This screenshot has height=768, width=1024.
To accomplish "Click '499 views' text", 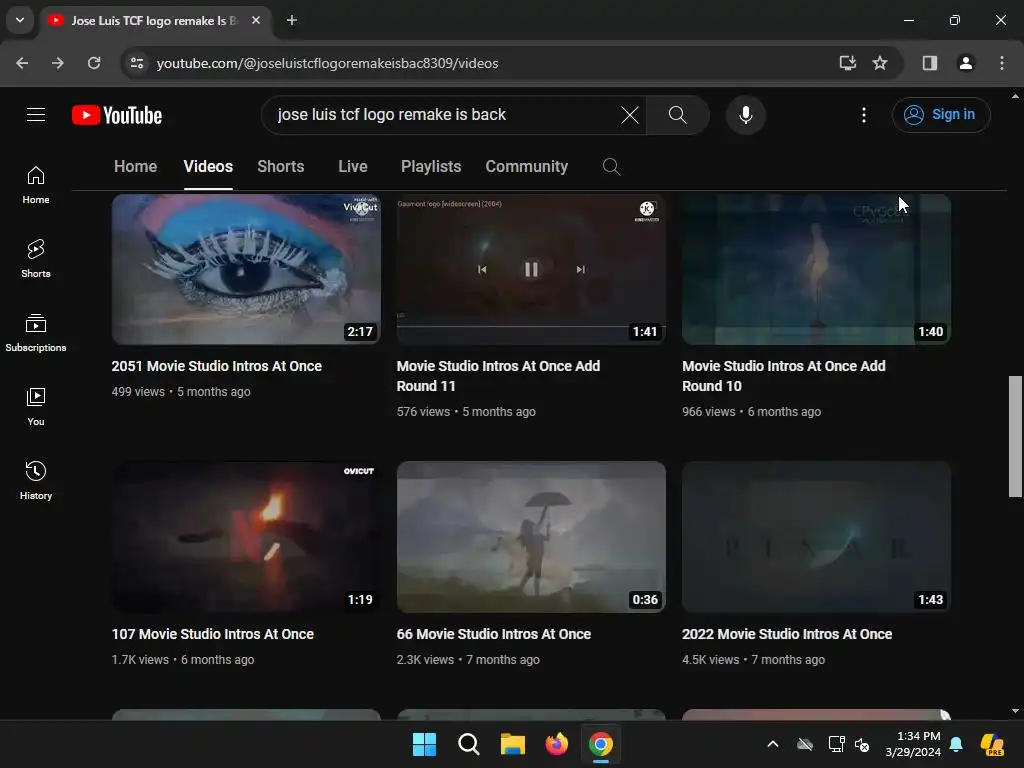I will 138,392.
